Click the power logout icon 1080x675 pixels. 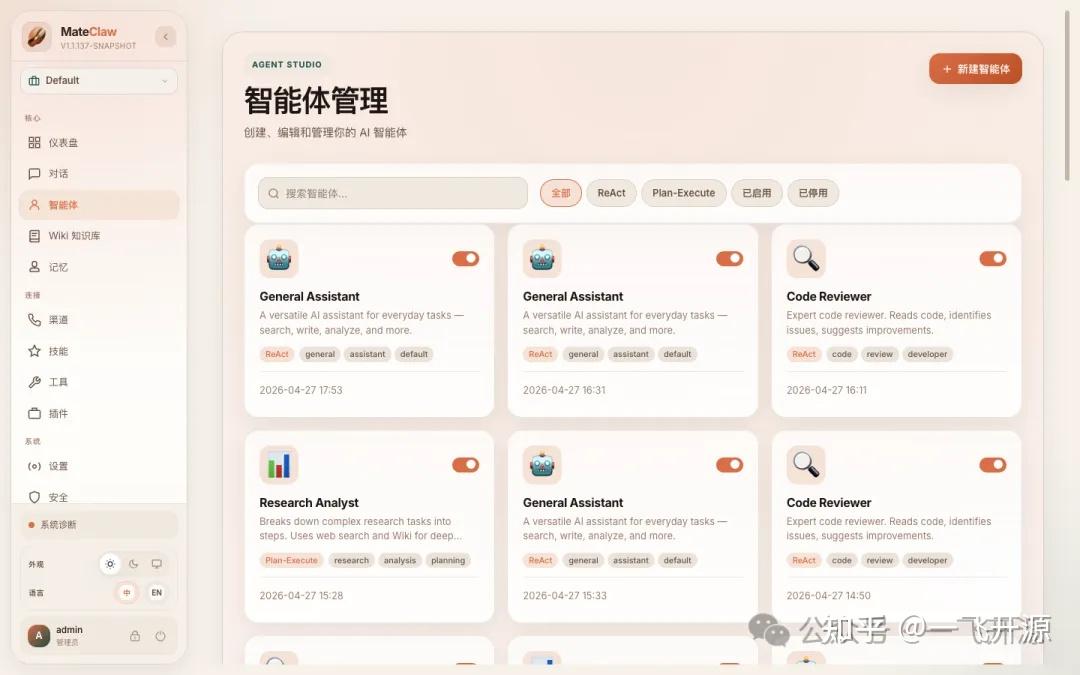pos(160,636)
